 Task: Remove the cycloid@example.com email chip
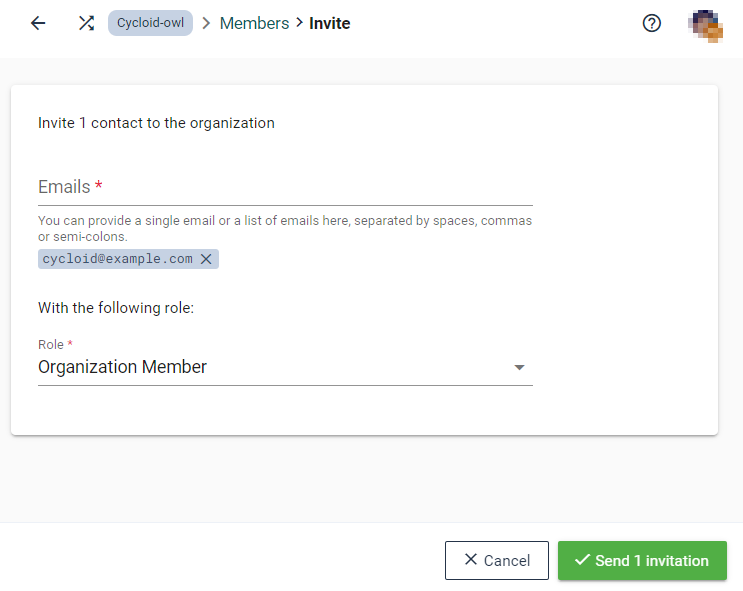pos(206,259)
